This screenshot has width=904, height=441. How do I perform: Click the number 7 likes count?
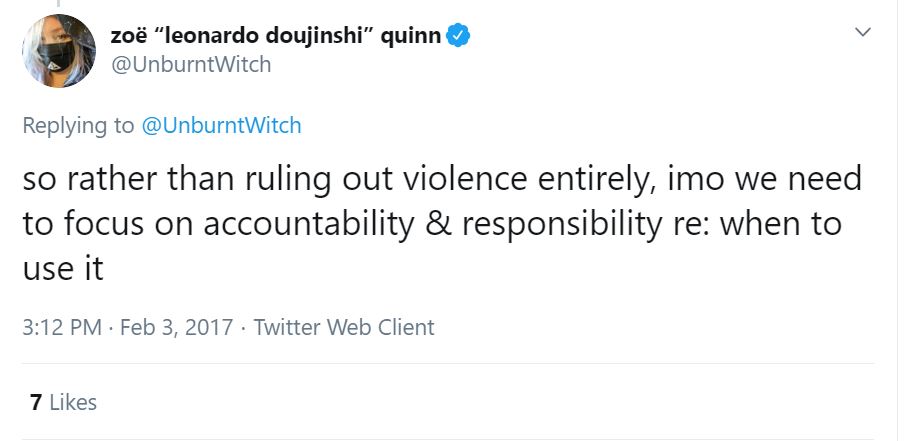tap(36, 402)
